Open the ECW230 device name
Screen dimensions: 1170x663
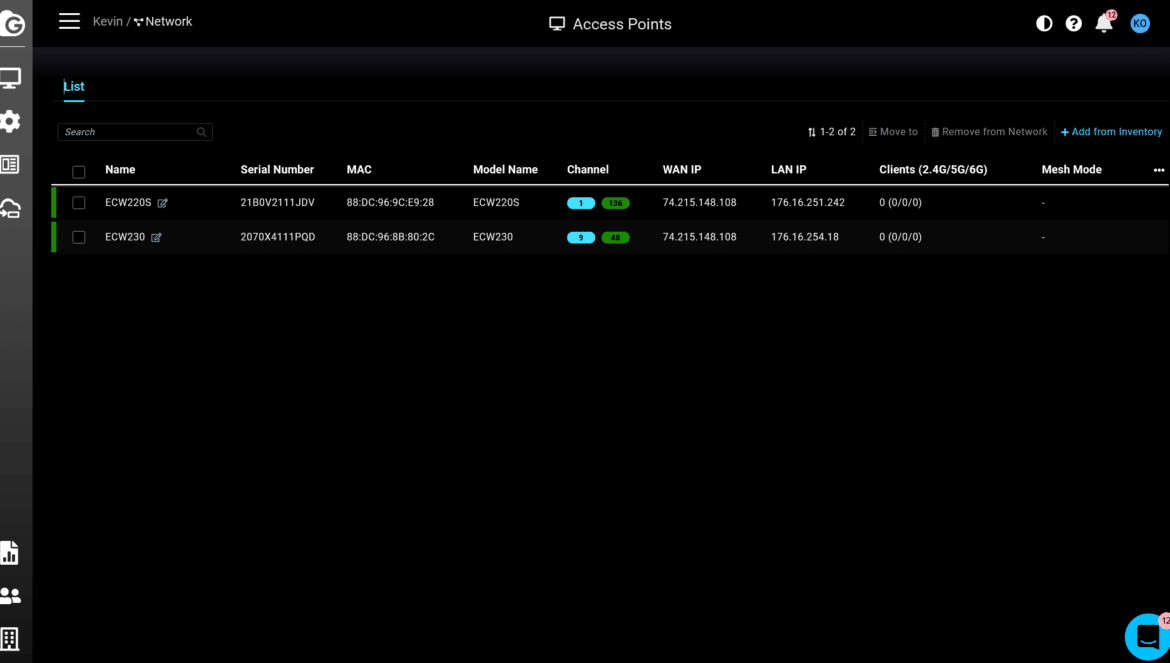(125, 237)
